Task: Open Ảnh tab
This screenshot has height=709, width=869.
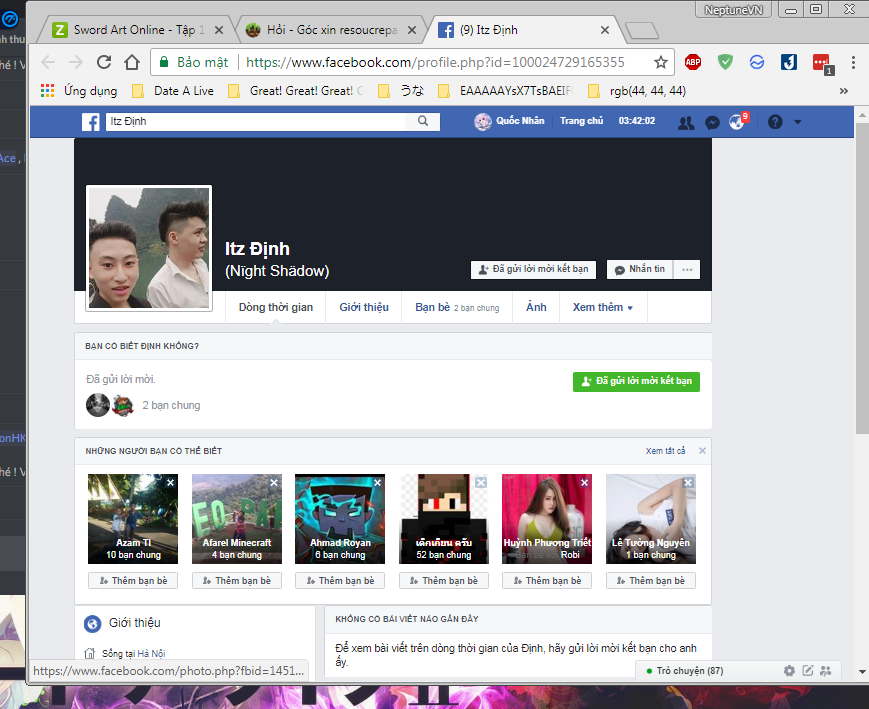Action: point(536,307)
